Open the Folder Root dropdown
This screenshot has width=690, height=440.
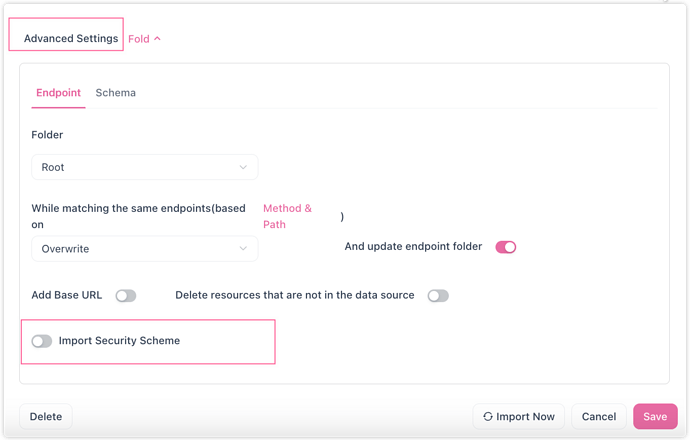[x=145, y=167]
